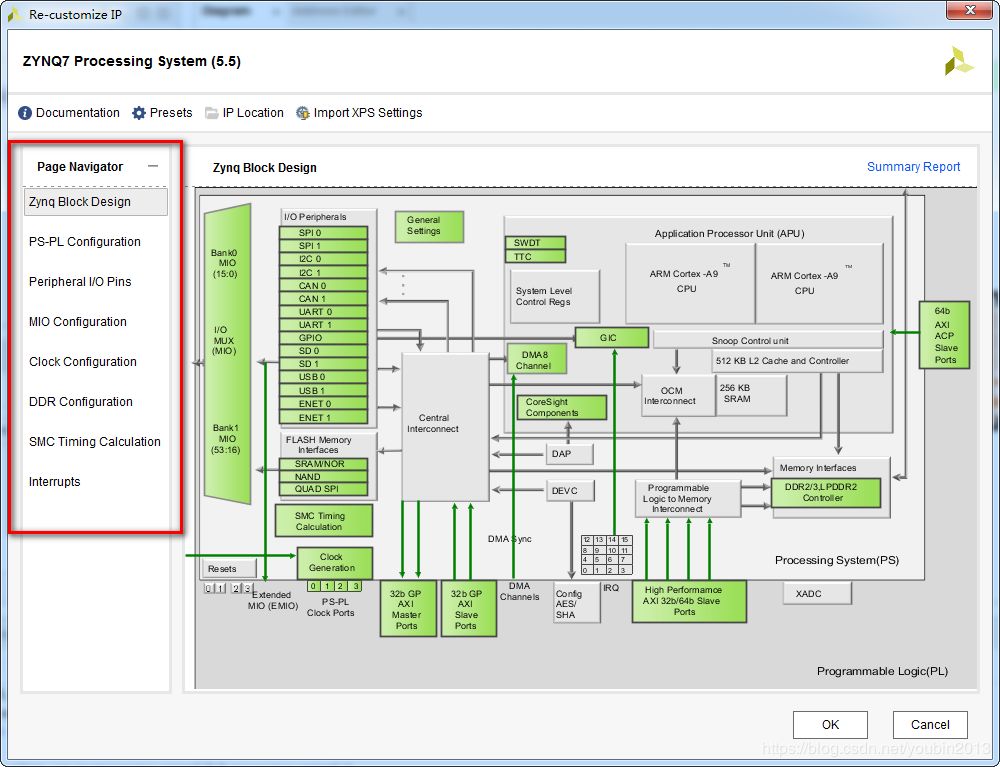Screen dimensions: 1000x767
Task: Open DDR Configuration page
Action: tap(81, 402)
